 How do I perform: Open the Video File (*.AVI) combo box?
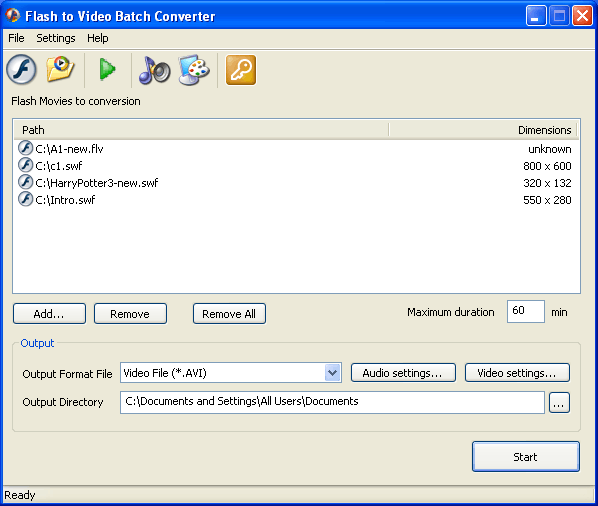click(x=231, y=373)
